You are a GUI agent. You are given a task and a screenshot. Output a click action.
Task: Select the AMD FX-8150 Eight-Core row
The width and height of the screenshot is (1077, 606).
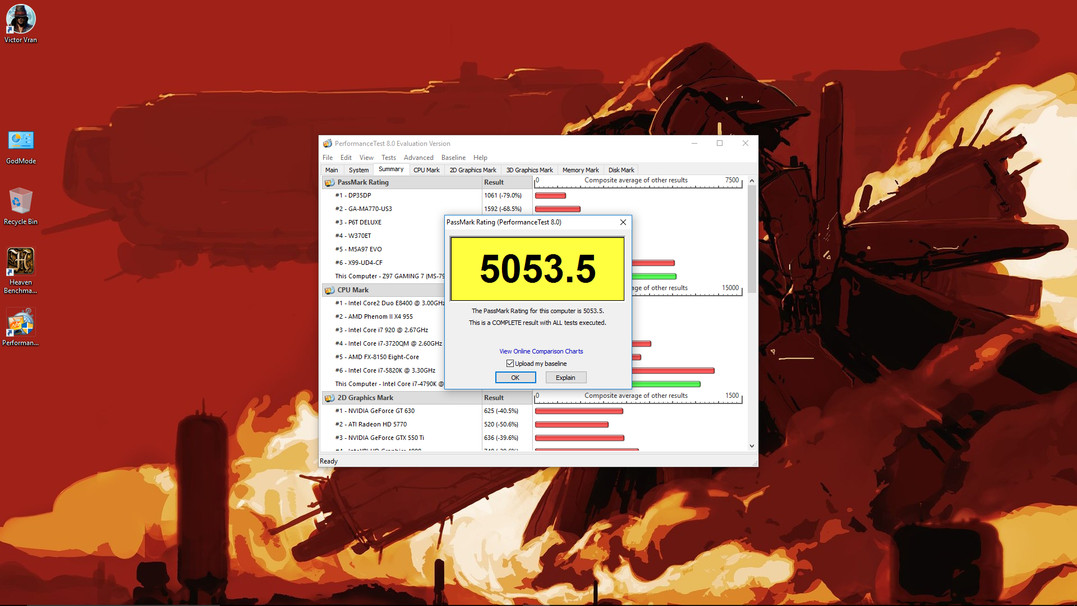(x=383, y=357)
